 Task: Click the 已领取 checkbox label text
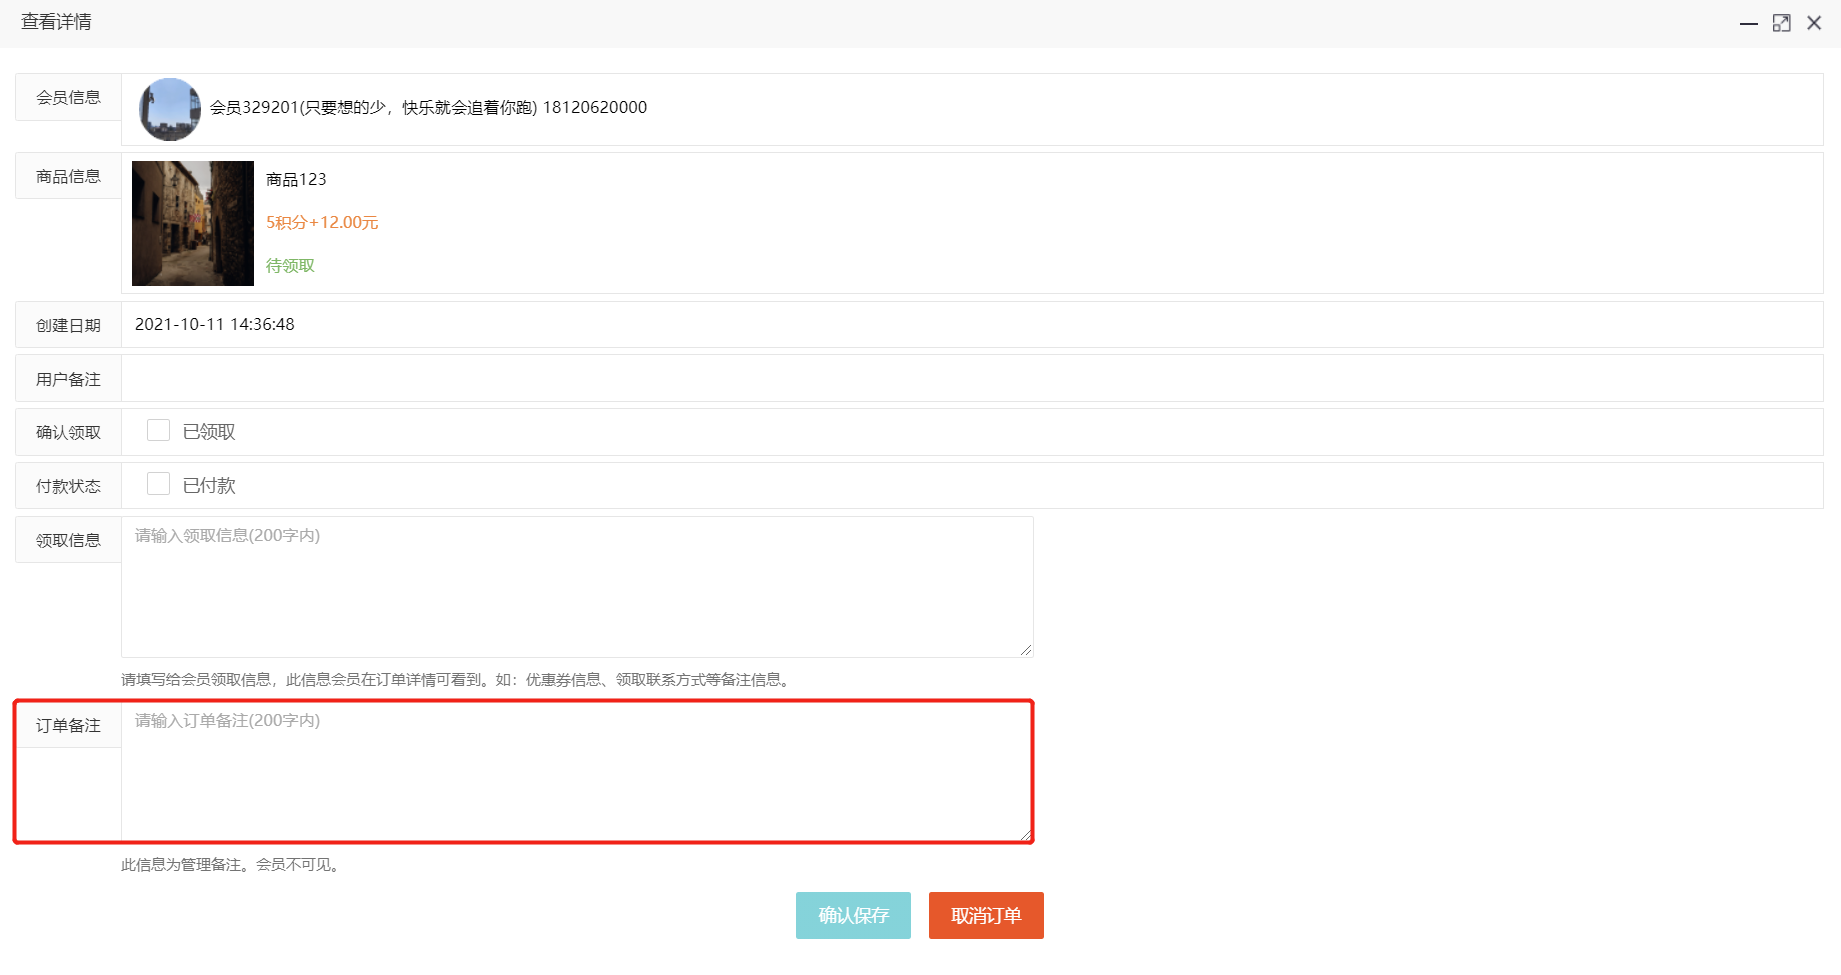click(209, 431)
